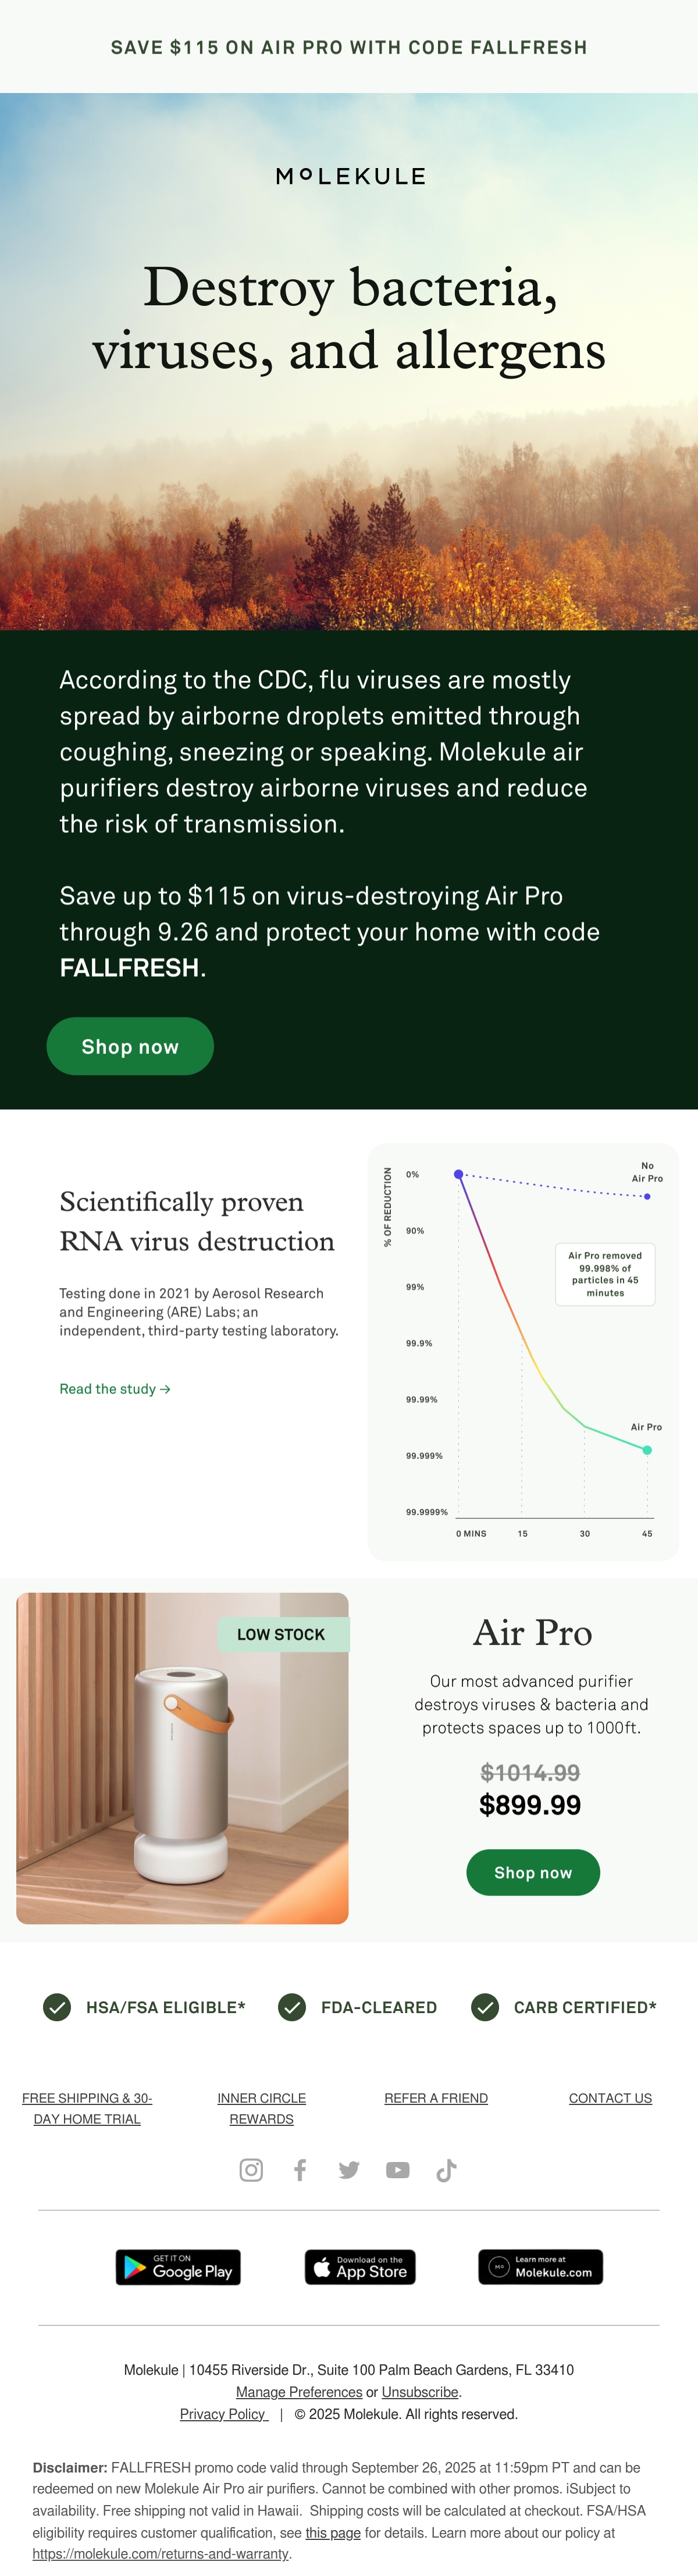
Task: Open Free Shipping & 30-Day Home Trial link
Action: (87, 2108)
